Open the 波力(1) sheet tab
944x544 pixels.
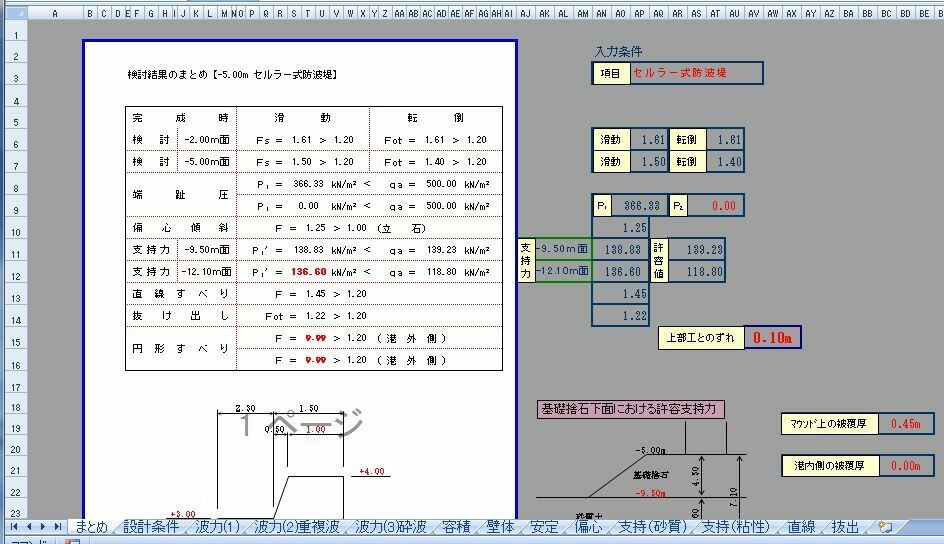click(217, 527)
